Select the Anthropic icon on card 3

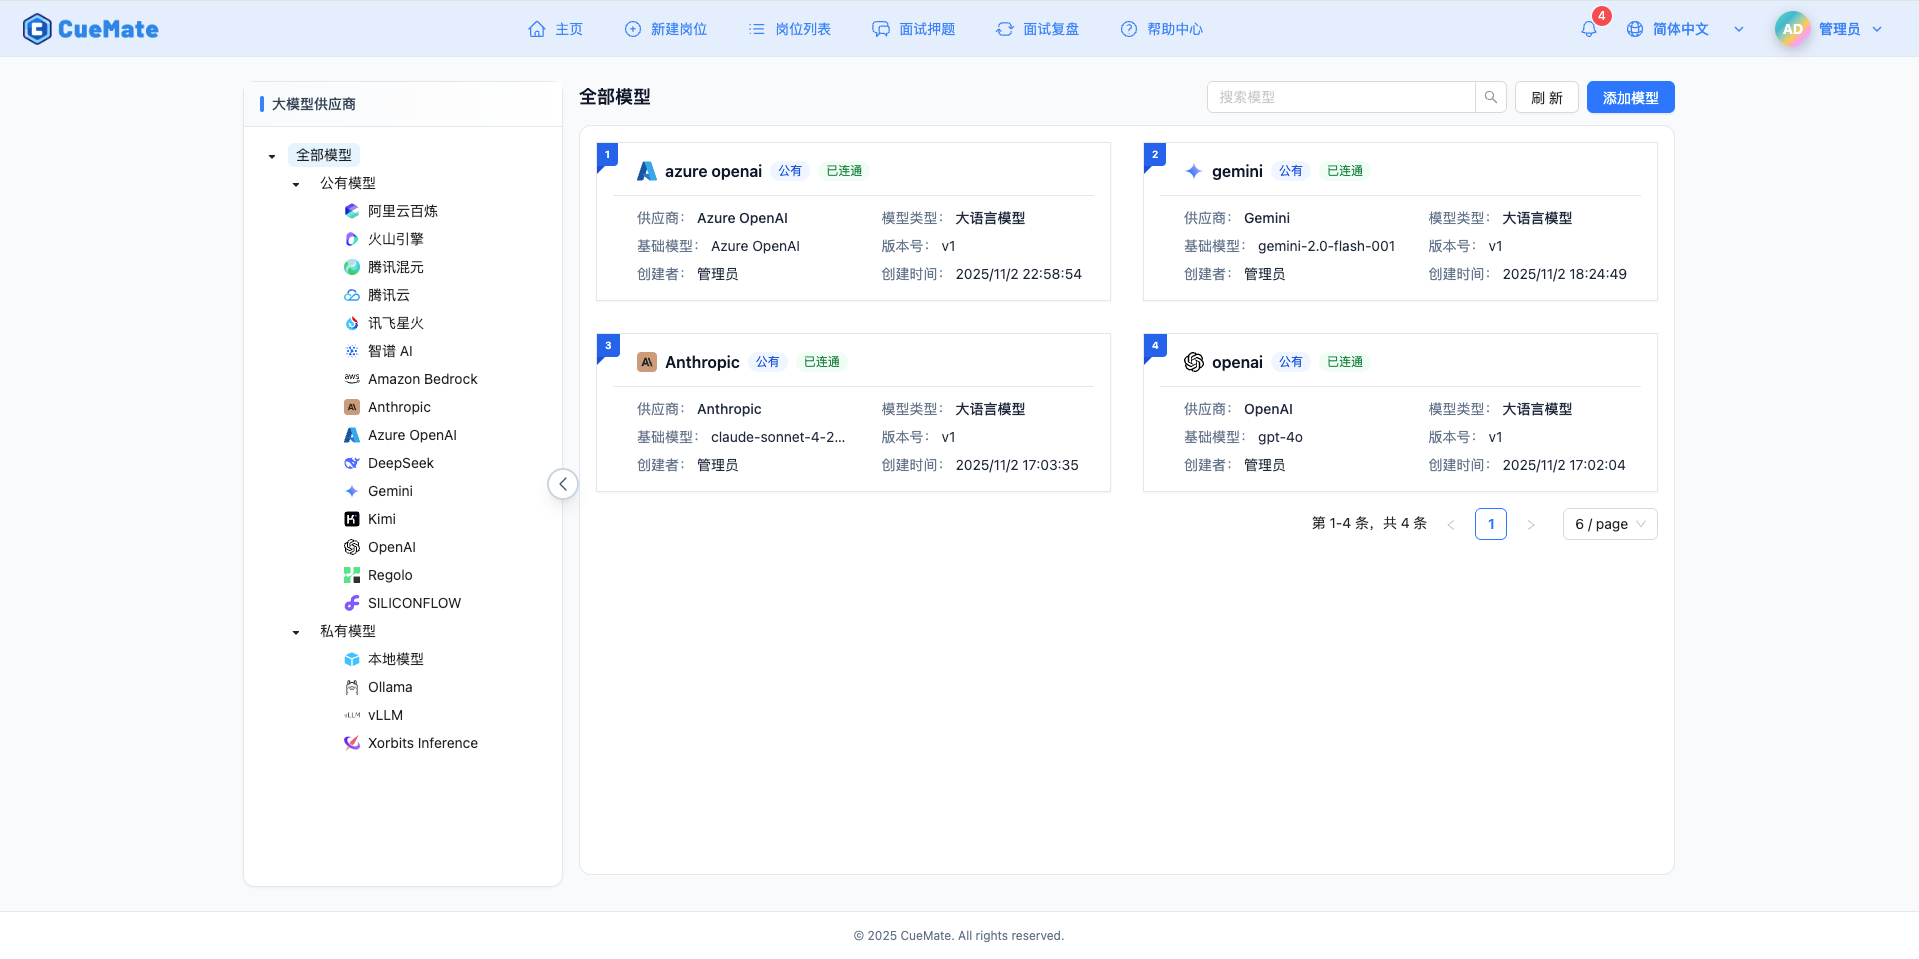[647, 362]
